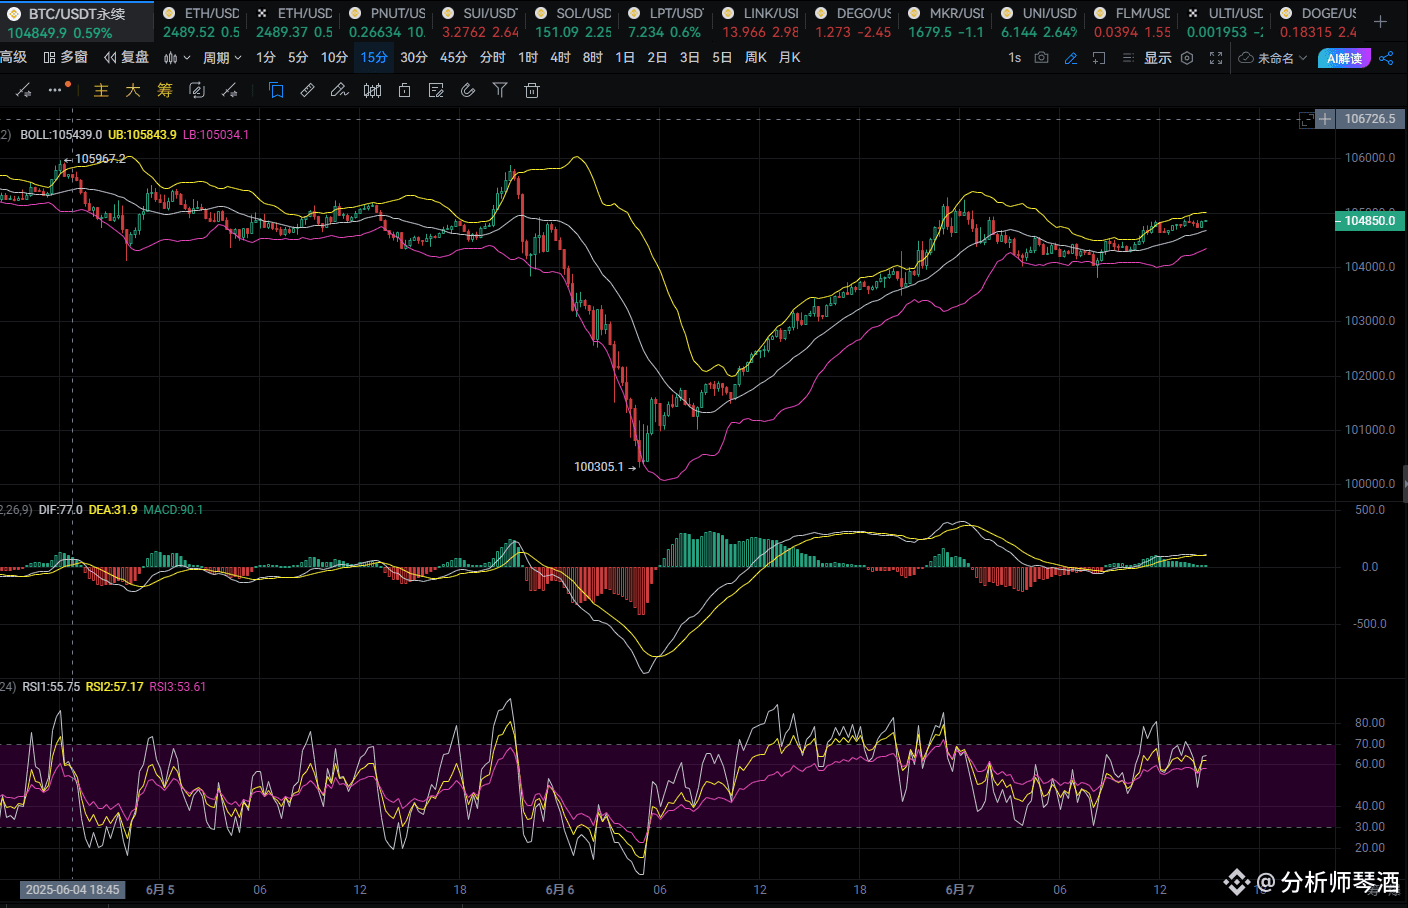The image size is (1408, 908).
Task: Open the hexagon chart settings icon
Action: (x=1187, y=58)
